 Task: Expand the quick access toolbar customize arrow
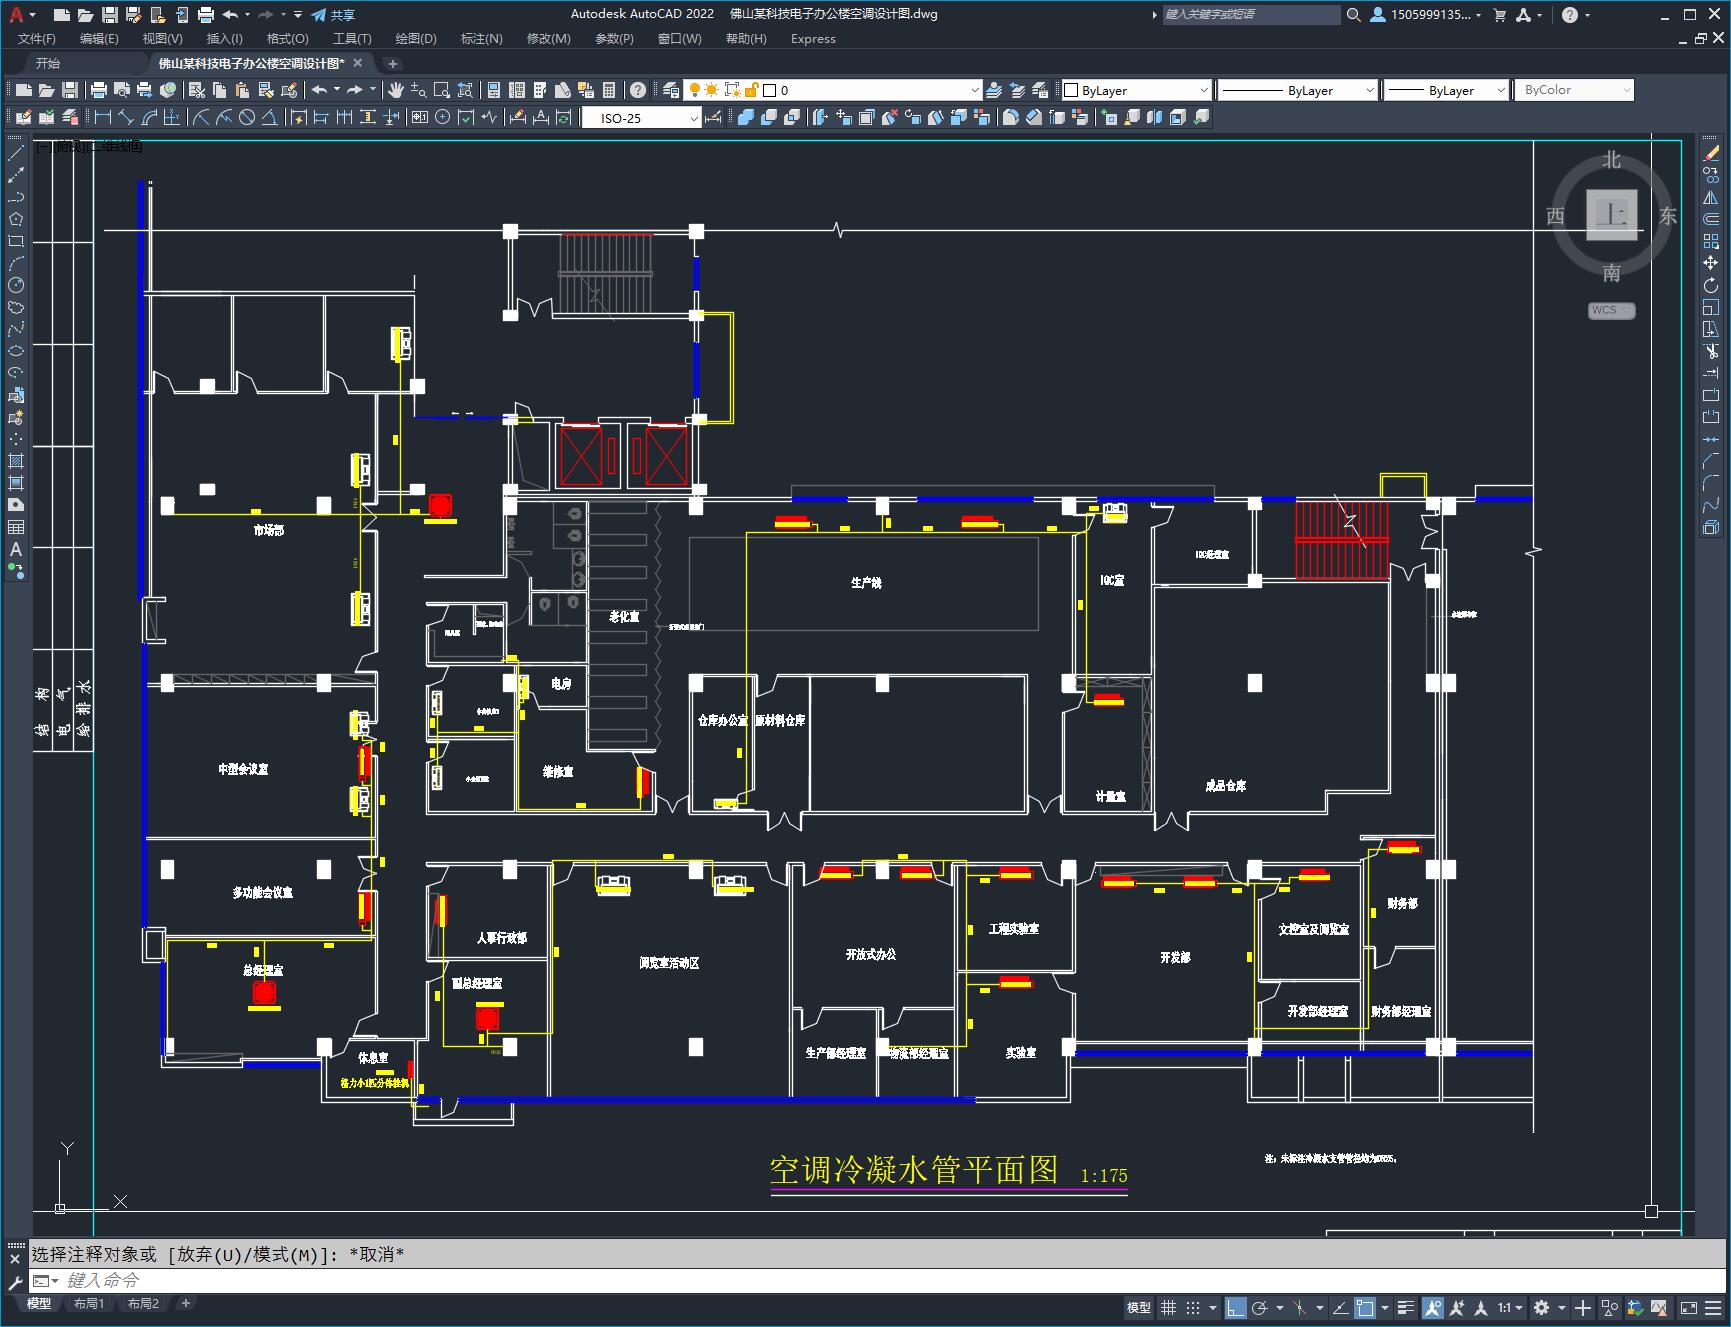point(298,15)
